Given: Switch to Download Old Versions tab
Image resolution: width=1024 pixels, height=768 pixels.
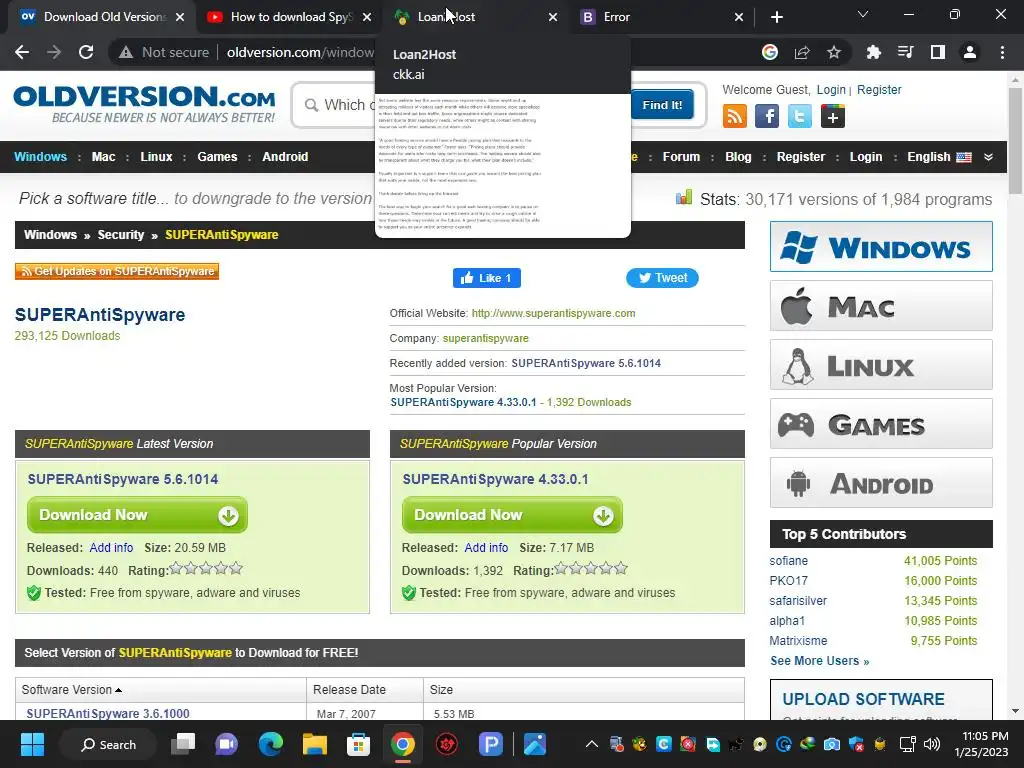Looking at the screenshot, I should coord(102,17).
